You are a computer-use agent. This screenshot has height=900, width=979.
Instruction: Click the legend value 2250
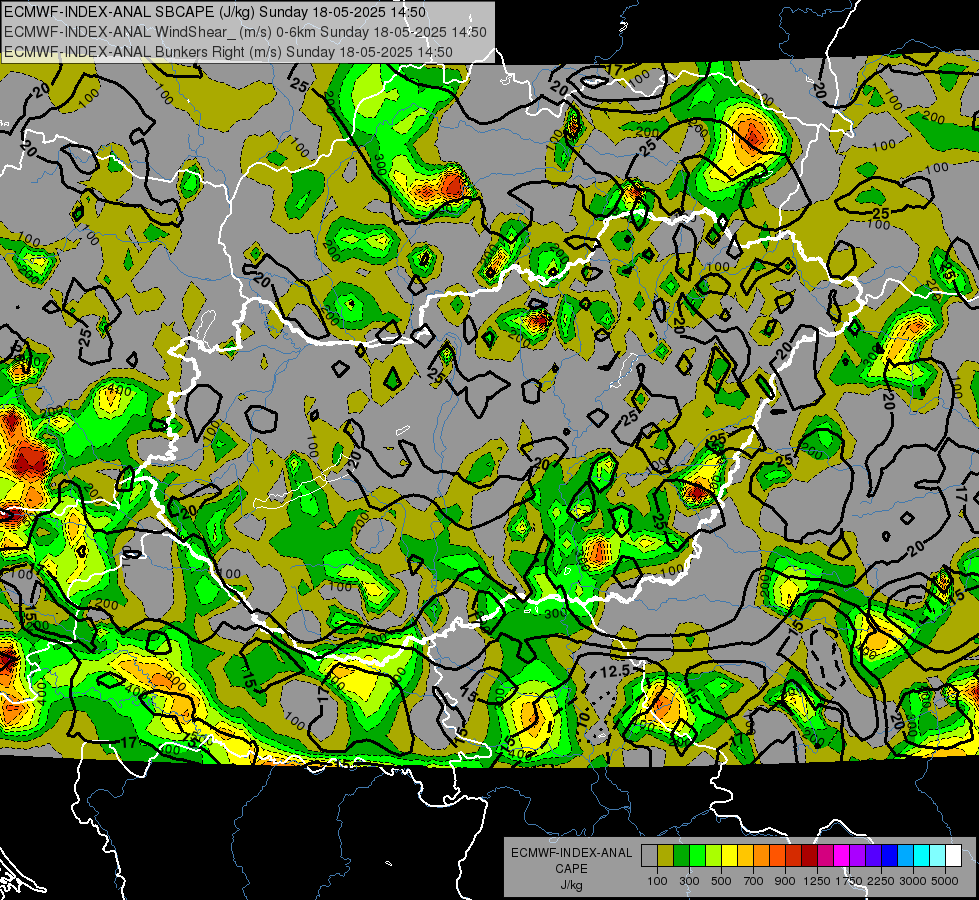881,881
